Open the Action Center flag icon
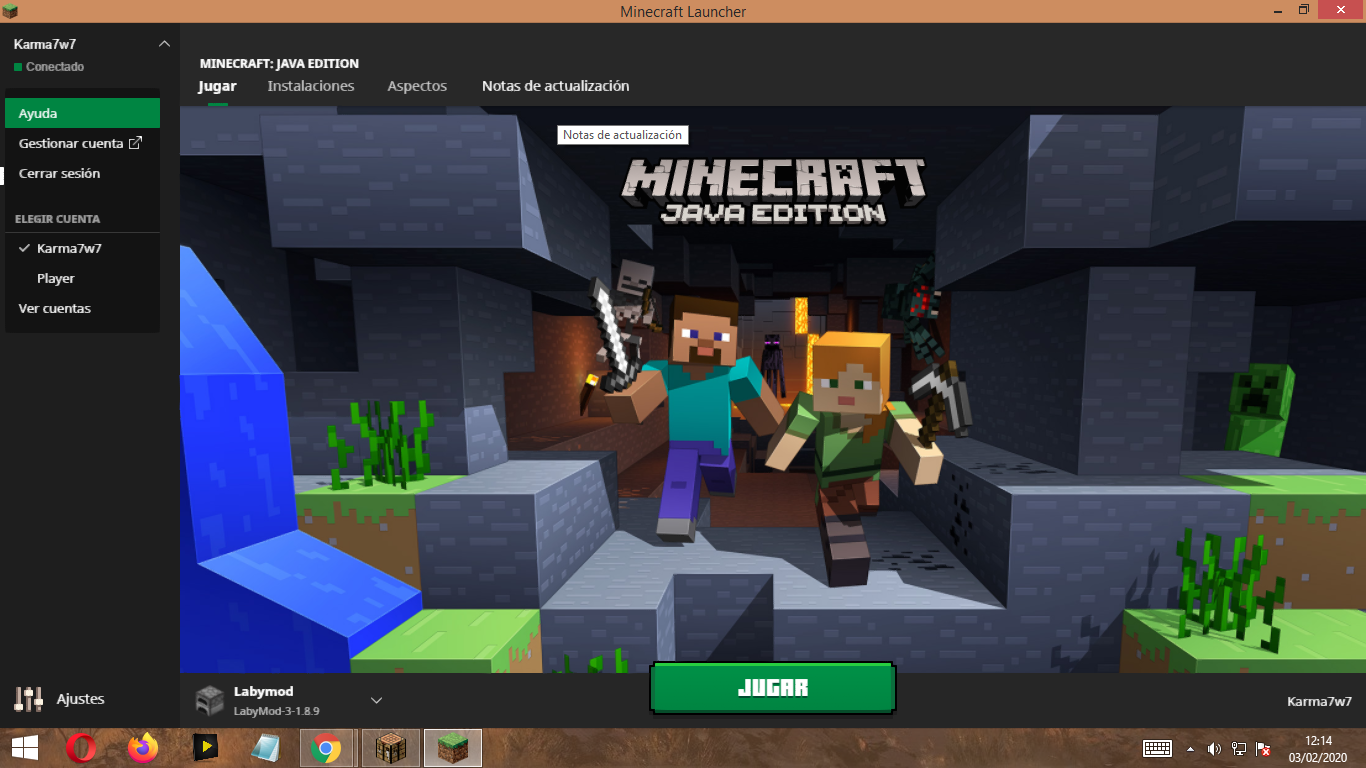Image resolution: width=1366 pixels, height=768 pixels. tap(1264, 748)
